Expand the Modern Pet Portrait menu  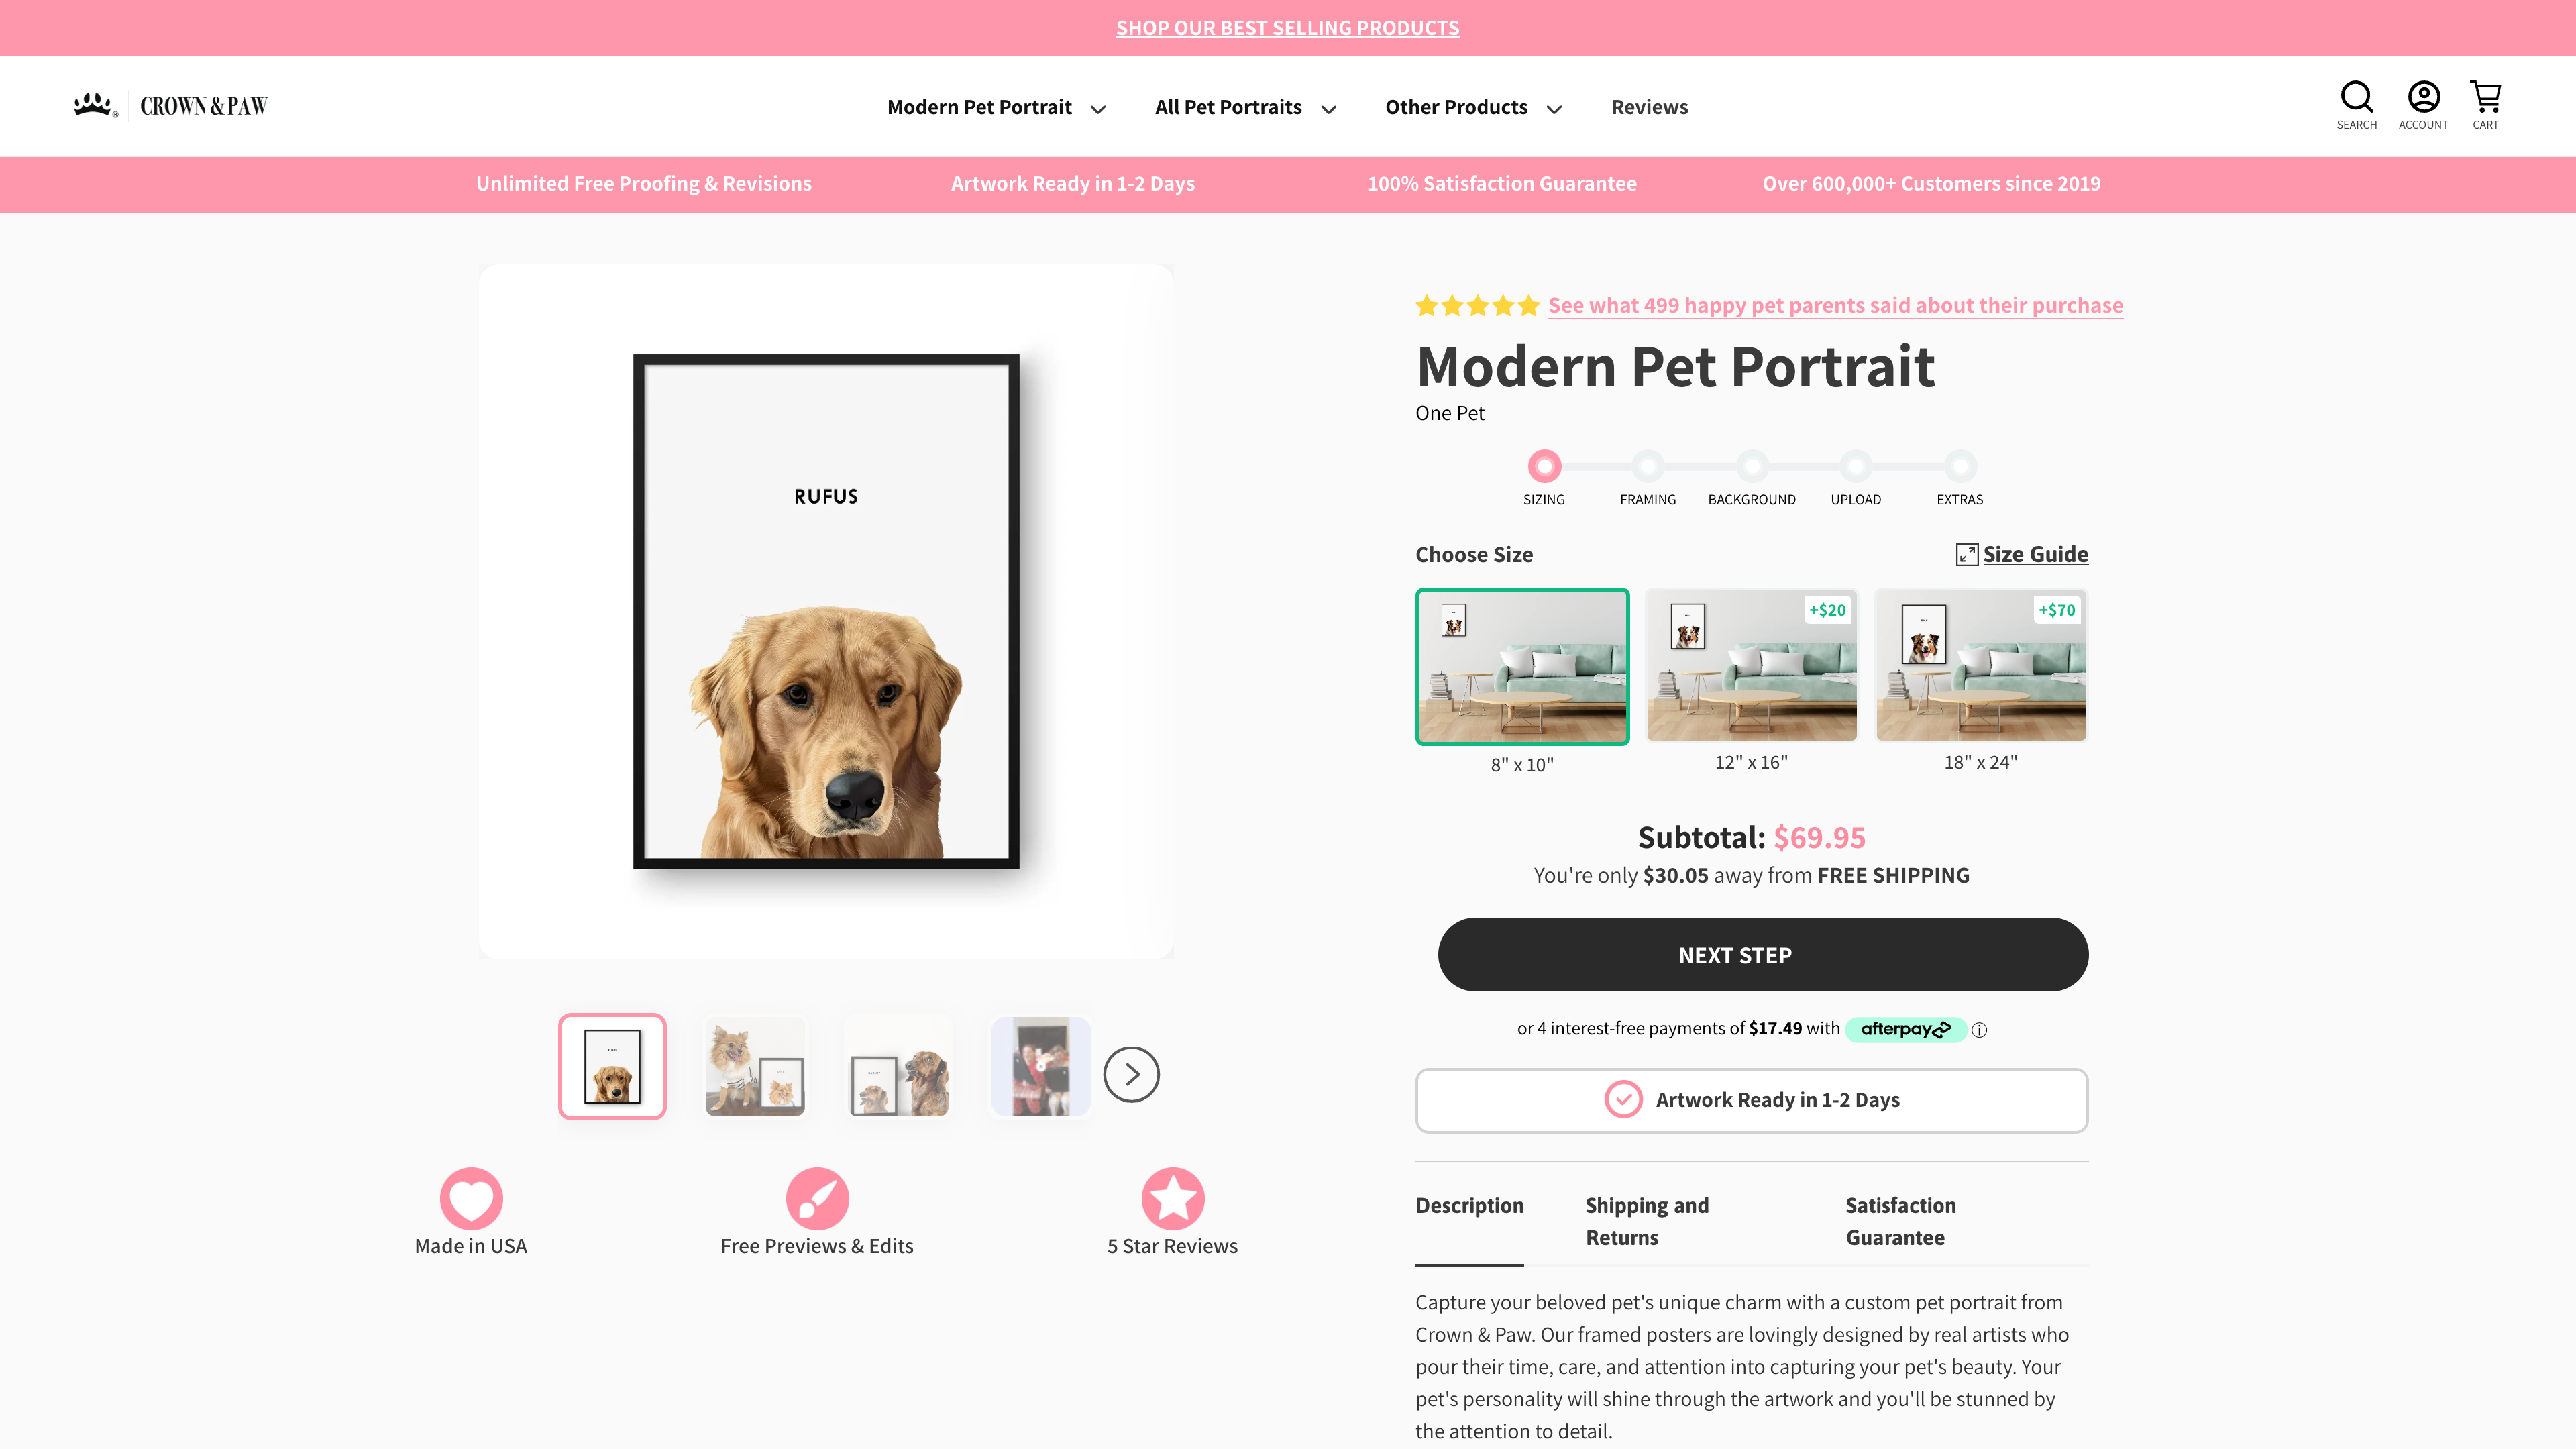[x=996, y=107]
